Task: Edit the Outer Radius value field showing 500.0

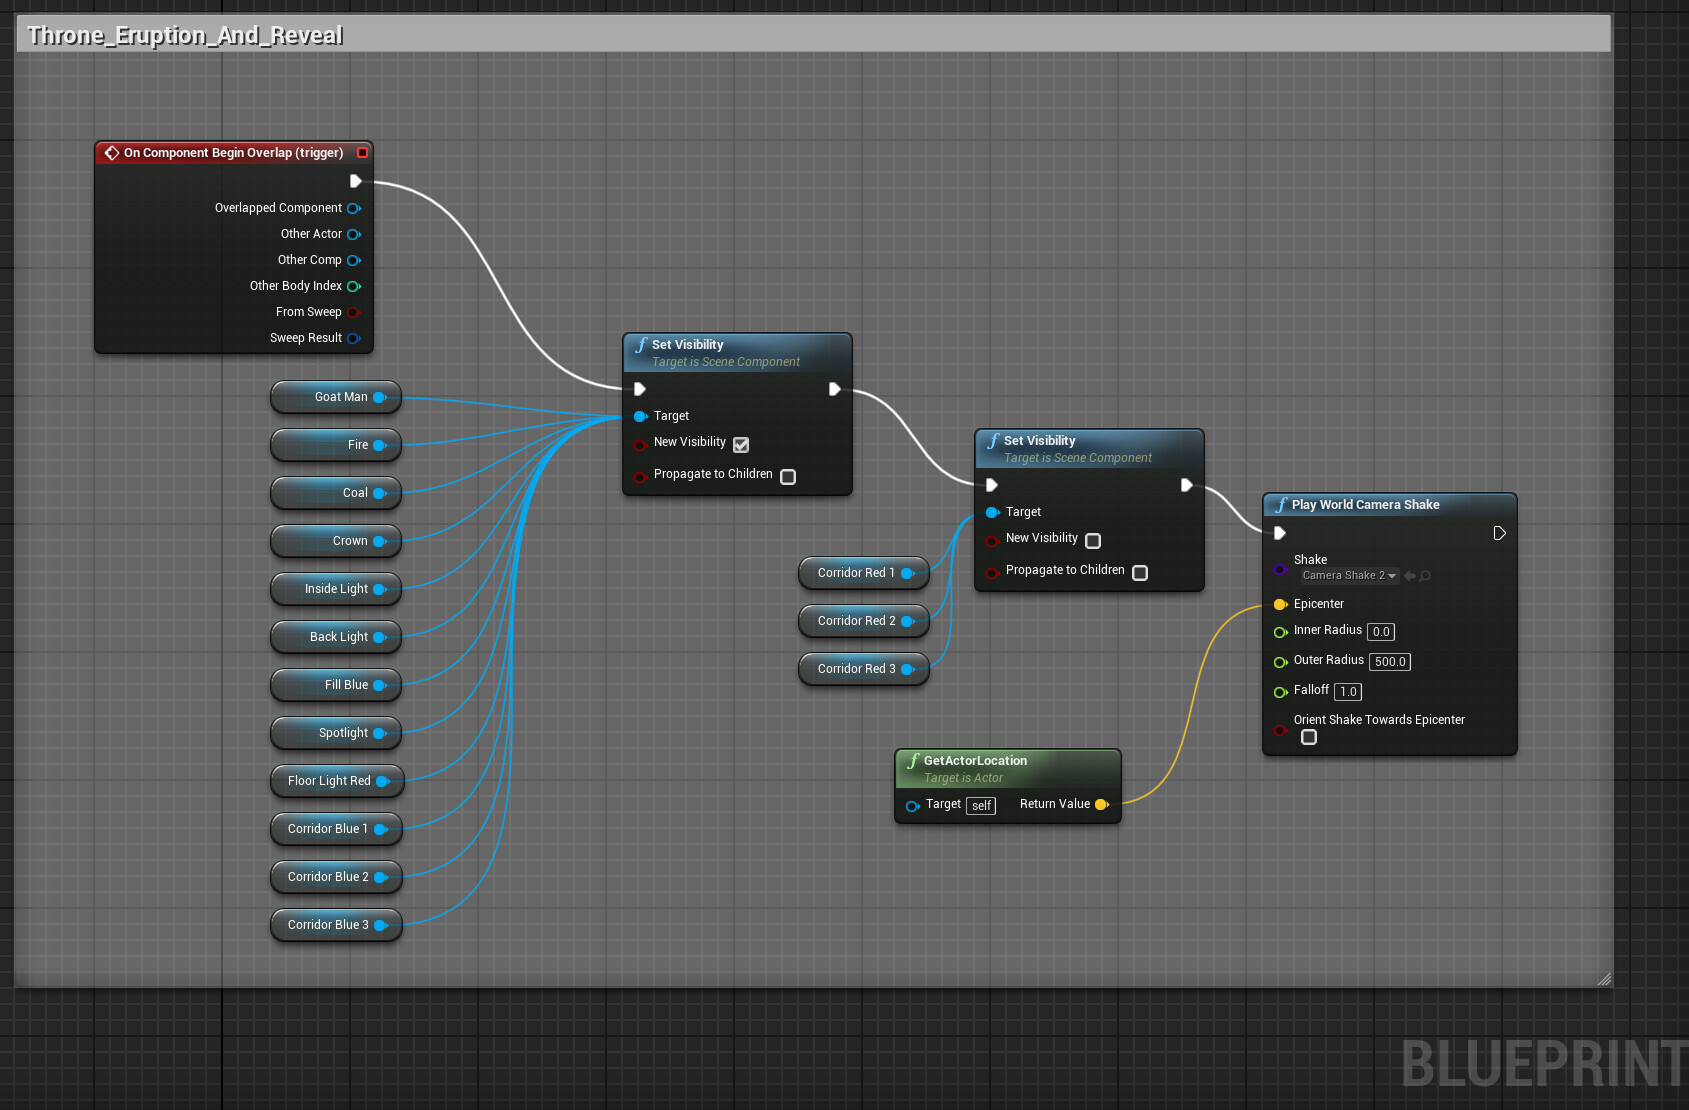Action: pyautogui.click(x=1390, y=661)
